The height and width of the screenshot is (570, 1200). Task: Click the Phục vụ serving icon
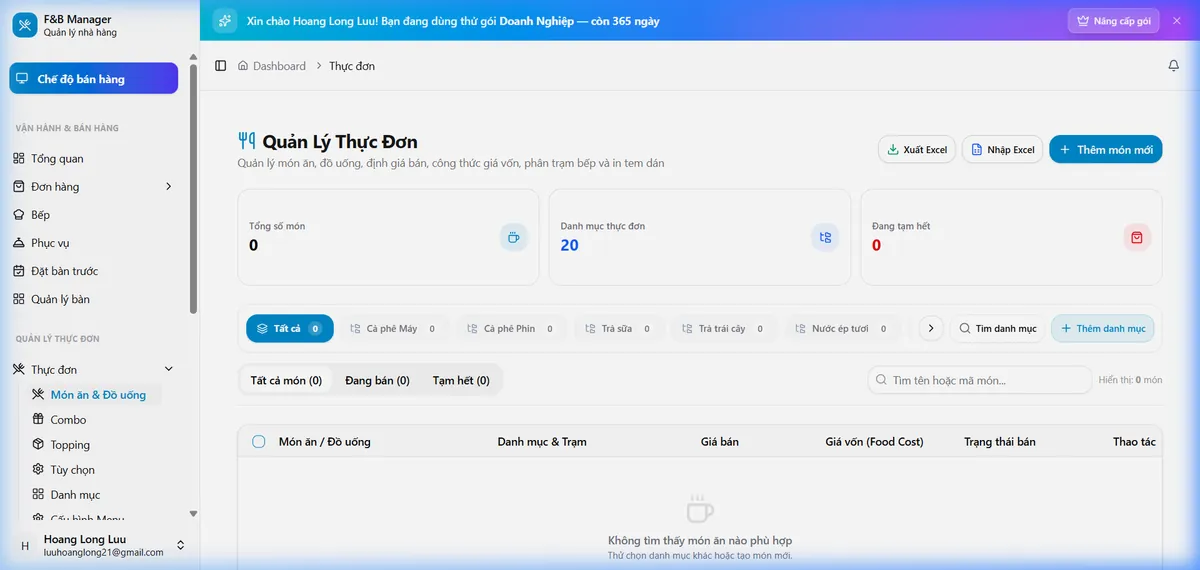[19, 243]
